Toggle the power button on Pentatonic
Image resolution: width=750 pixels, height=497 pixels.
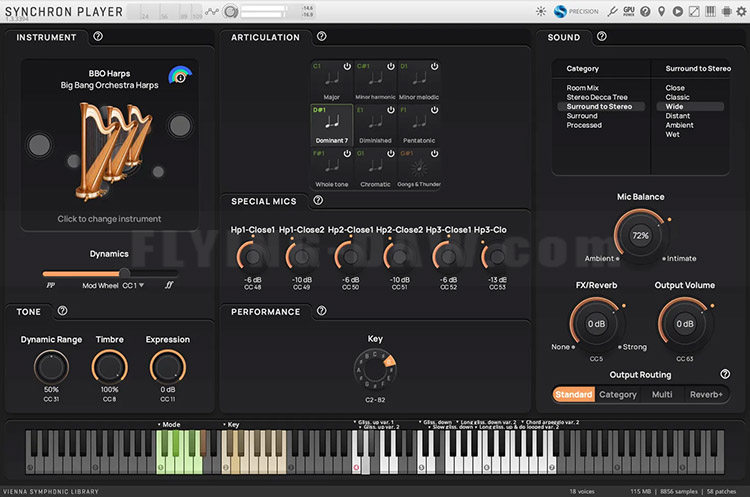pos(434,110)
